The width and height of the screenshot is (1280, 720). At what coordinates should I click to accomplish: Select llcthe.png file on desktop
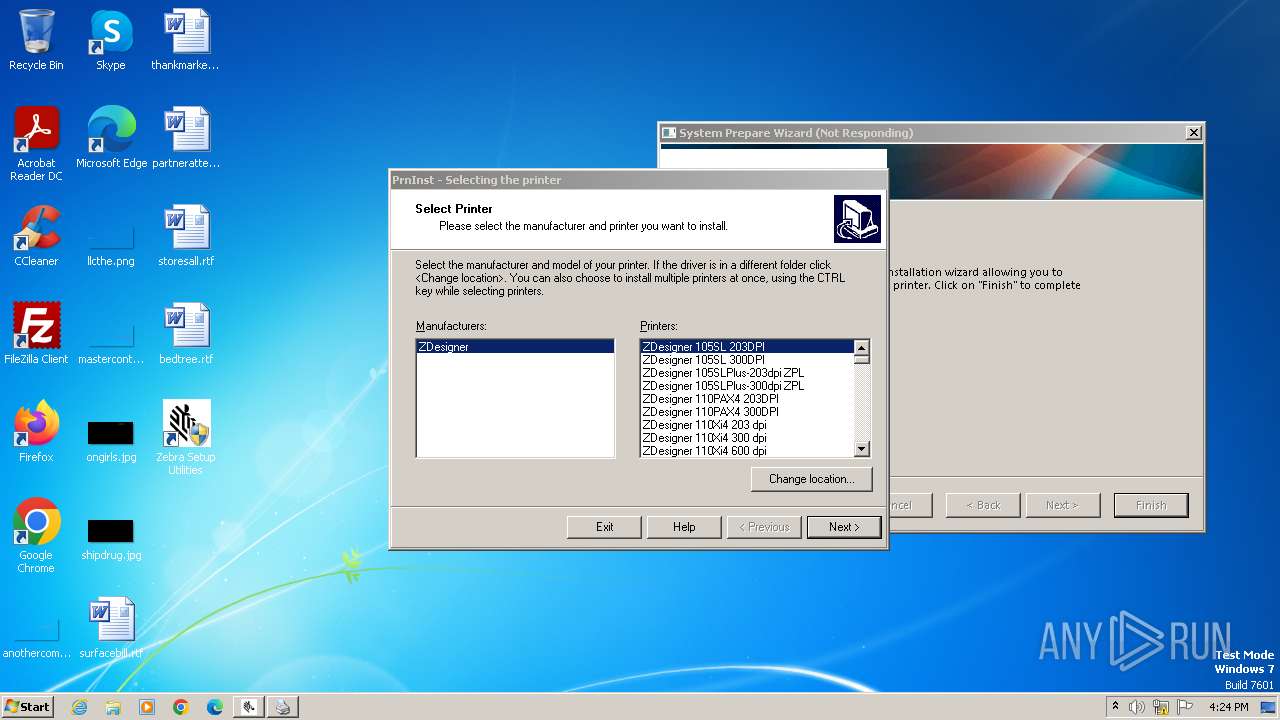111,246
